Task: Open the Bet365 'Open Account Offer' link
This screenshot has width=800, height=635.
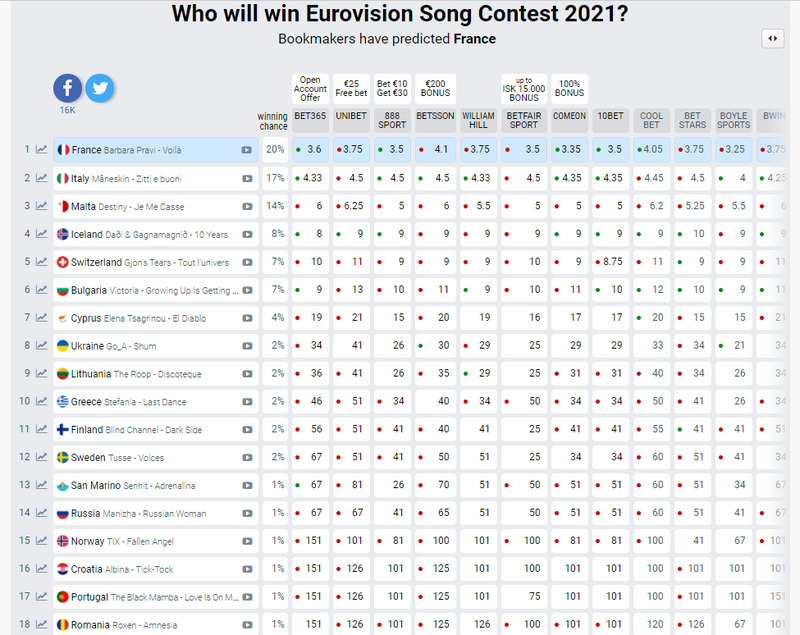Action: point(310,89)
